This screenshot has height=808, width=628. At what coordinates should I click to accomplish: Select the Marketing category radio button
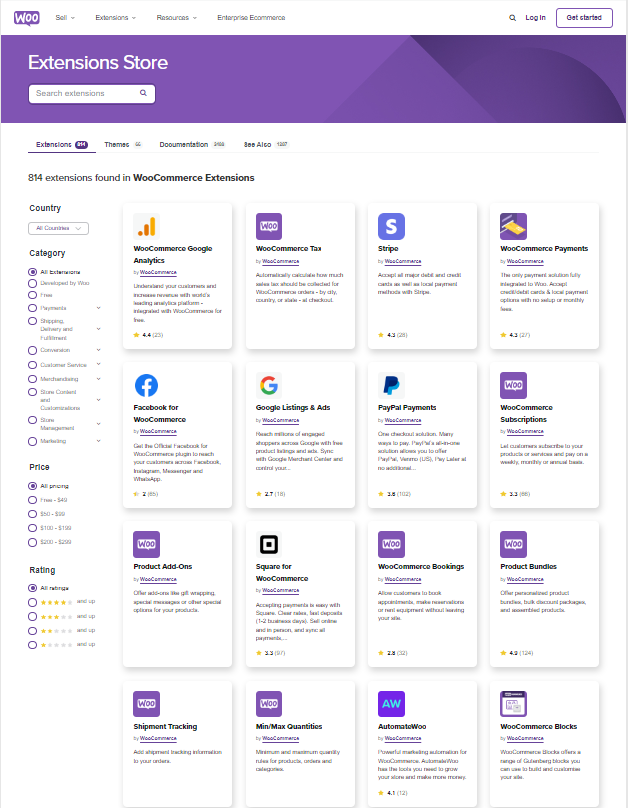32,442
